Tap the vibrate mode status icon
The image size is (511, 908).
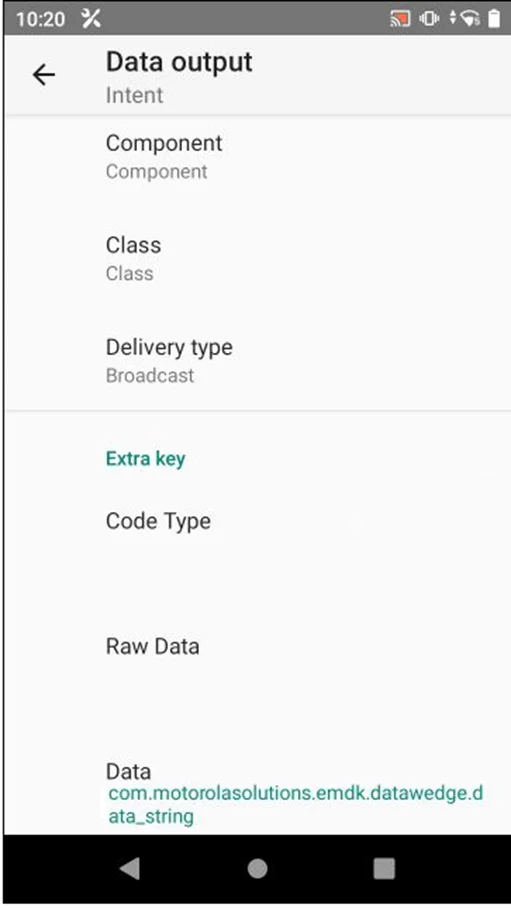(429, 19)
